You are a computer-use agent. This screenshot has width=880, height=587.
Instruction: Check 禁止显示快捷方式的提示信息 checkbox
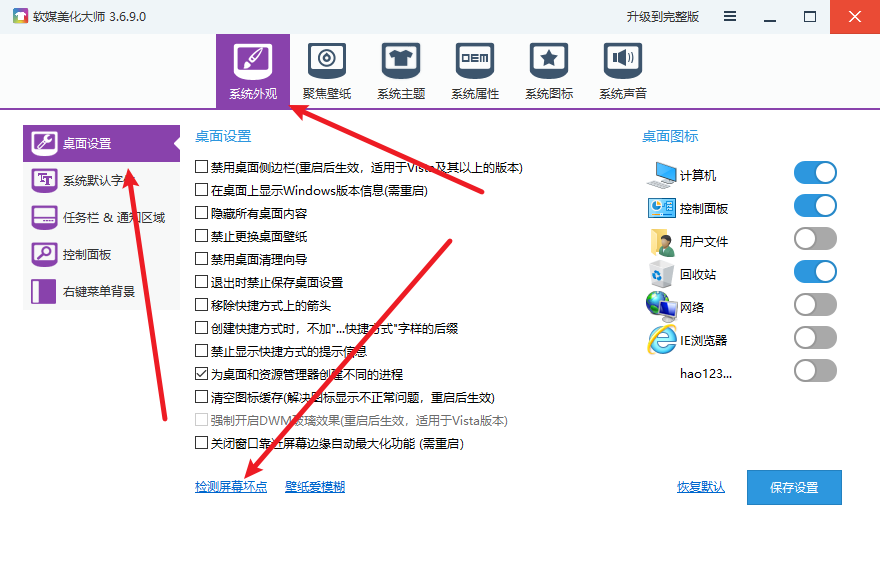[x=201, y=351]
